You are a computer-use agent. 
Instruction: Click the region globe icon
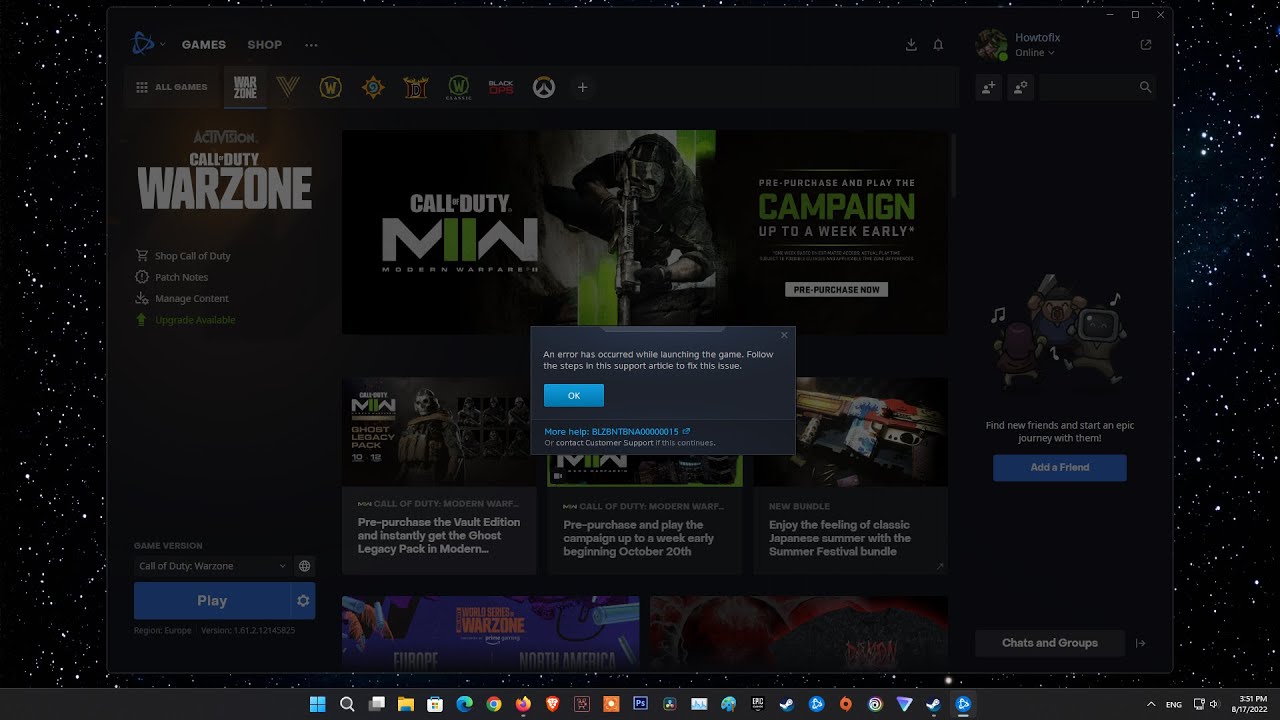pyautogui.click(x=304, y=566)
